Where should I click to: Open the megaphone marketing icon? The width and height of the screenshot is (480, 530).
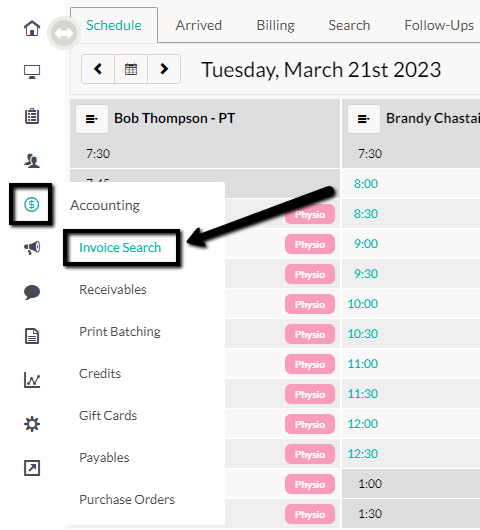[32, 247]
